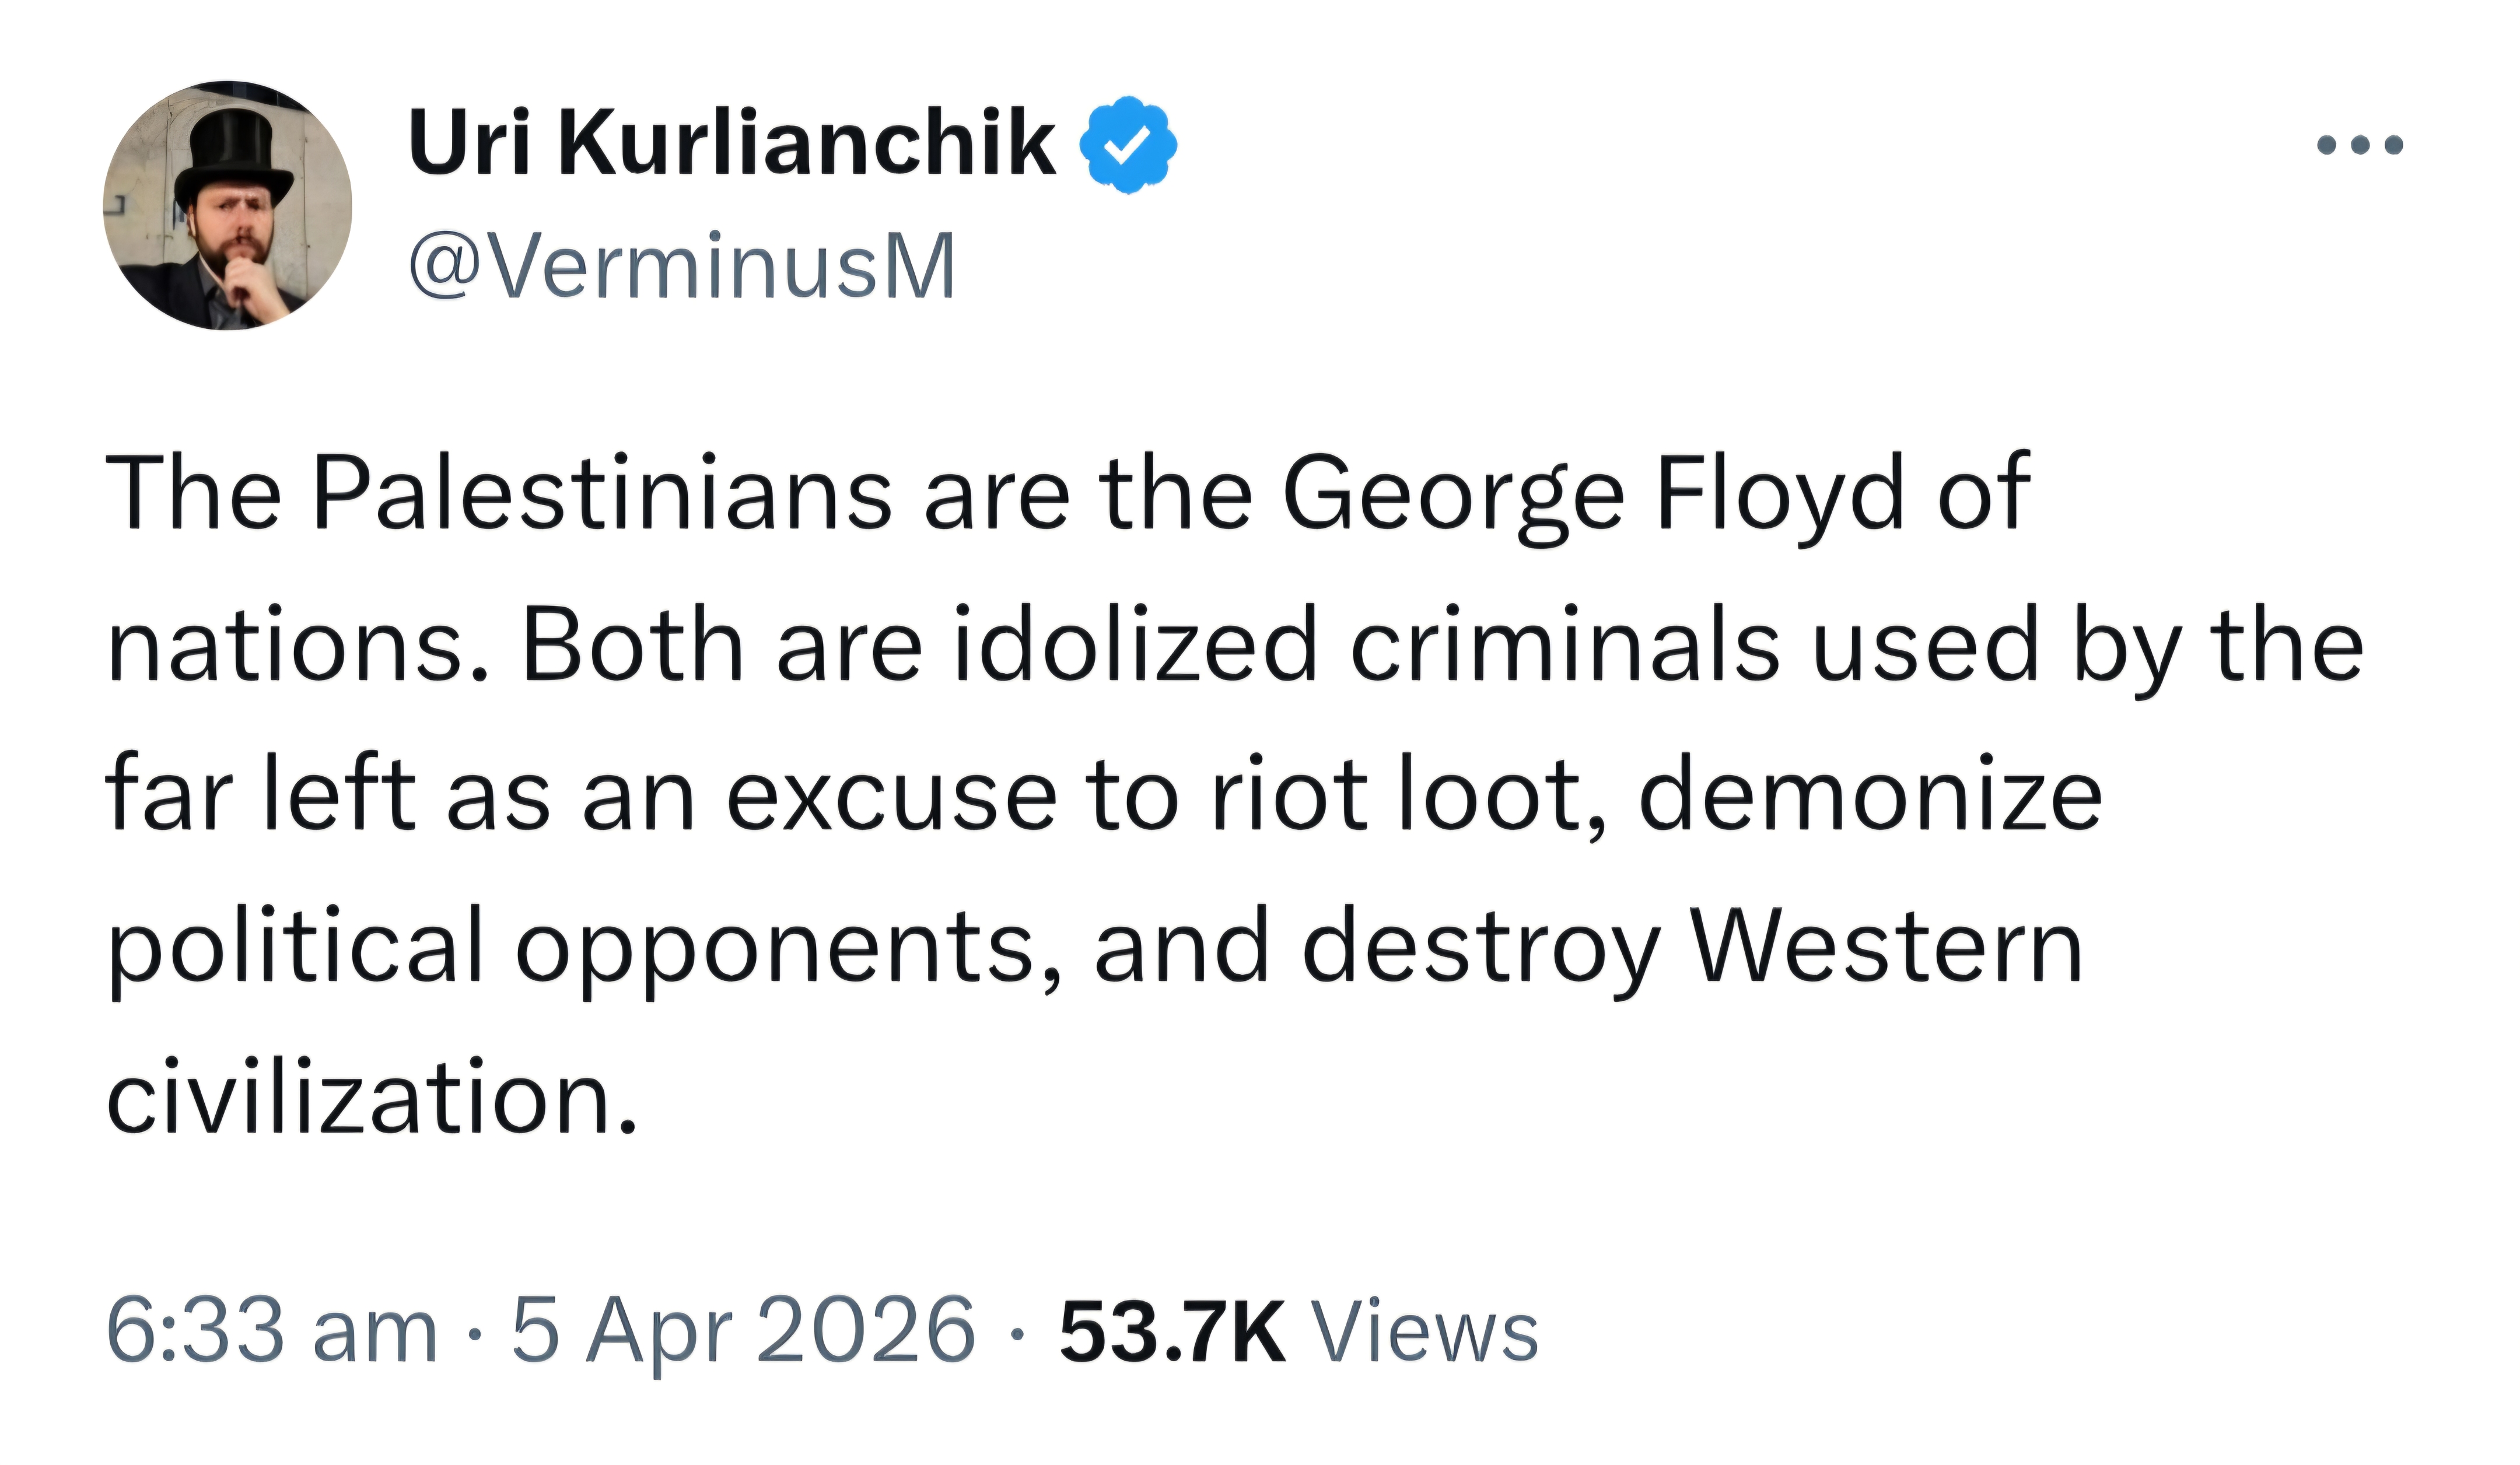Open Uri Kurlianchik's display name link
This screenshot has width=2520, height=1465.
pyautogui.click(x=732, y=144)
